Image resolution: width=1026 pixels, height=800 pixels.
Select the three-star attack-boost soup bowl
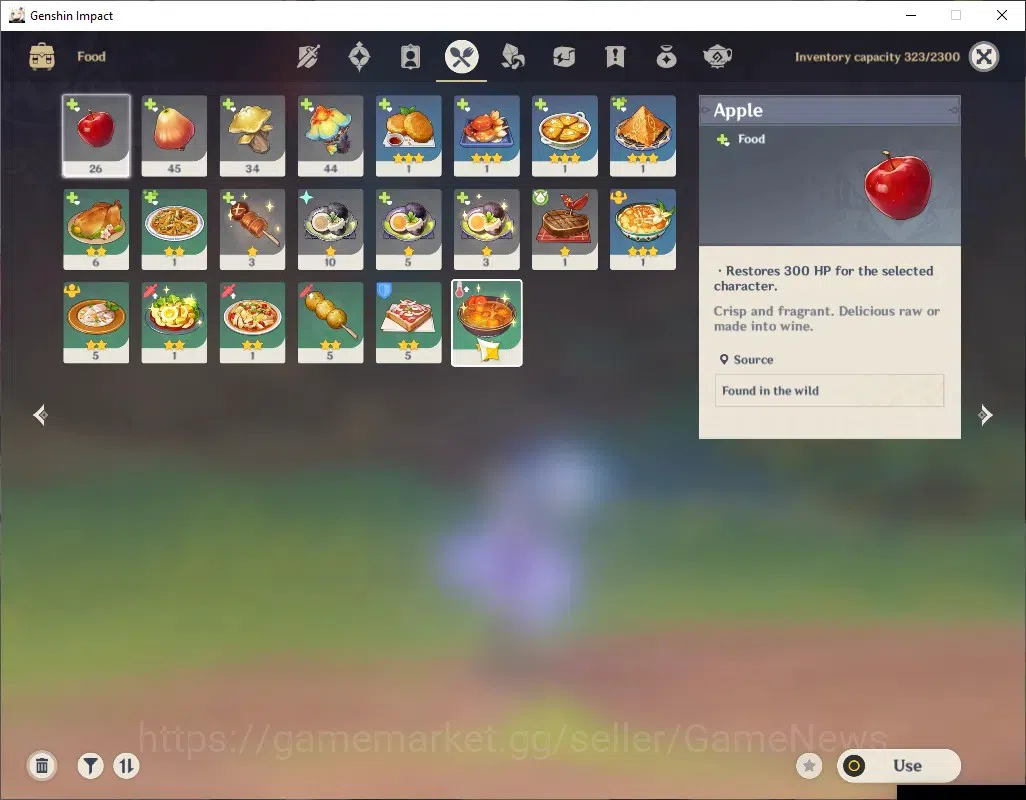[643, 230]
